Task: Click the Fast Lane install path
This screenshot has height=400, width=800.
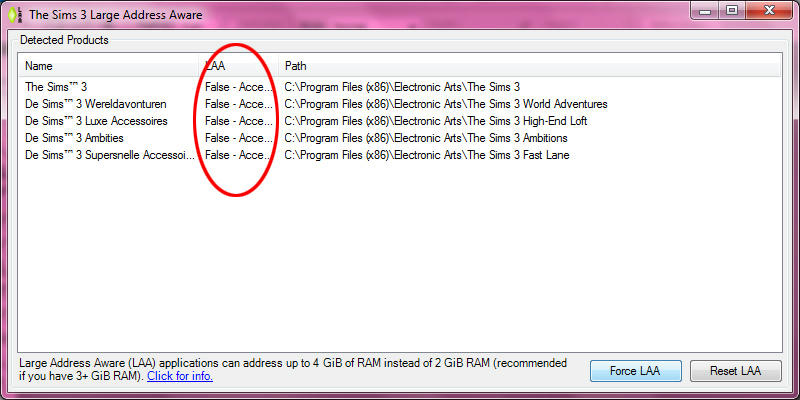Action: click(427, 155)
